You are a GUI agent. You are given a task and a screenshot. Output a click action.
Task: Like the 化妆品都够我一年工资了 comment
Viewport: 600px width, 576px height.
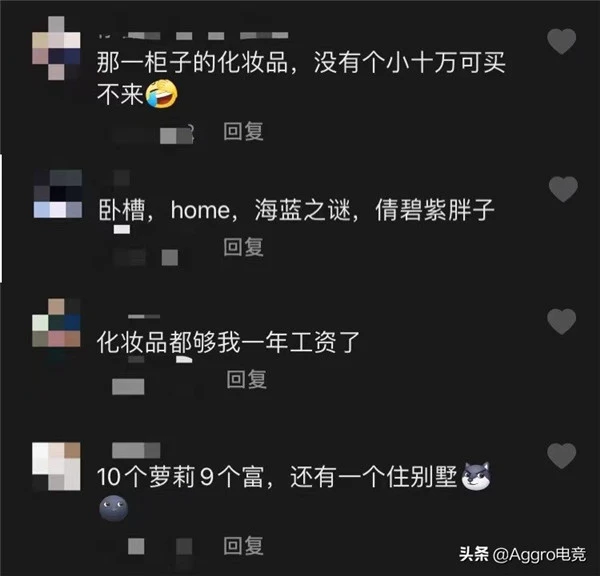pos(561,321)
